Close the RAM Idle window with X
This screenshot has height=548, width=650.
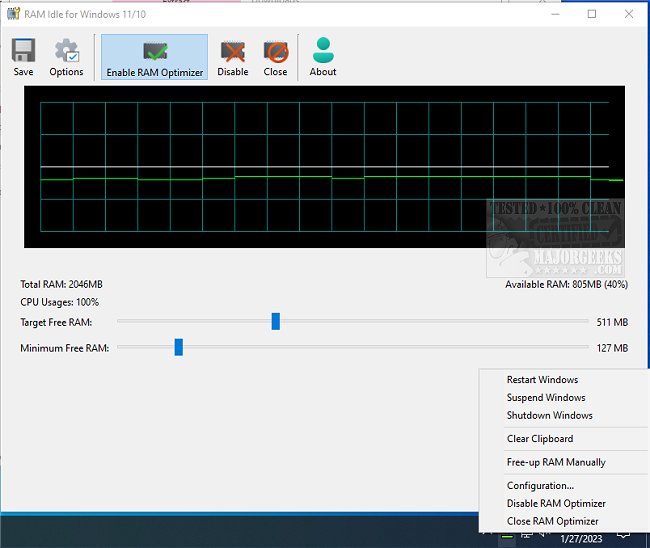[628, 14]
